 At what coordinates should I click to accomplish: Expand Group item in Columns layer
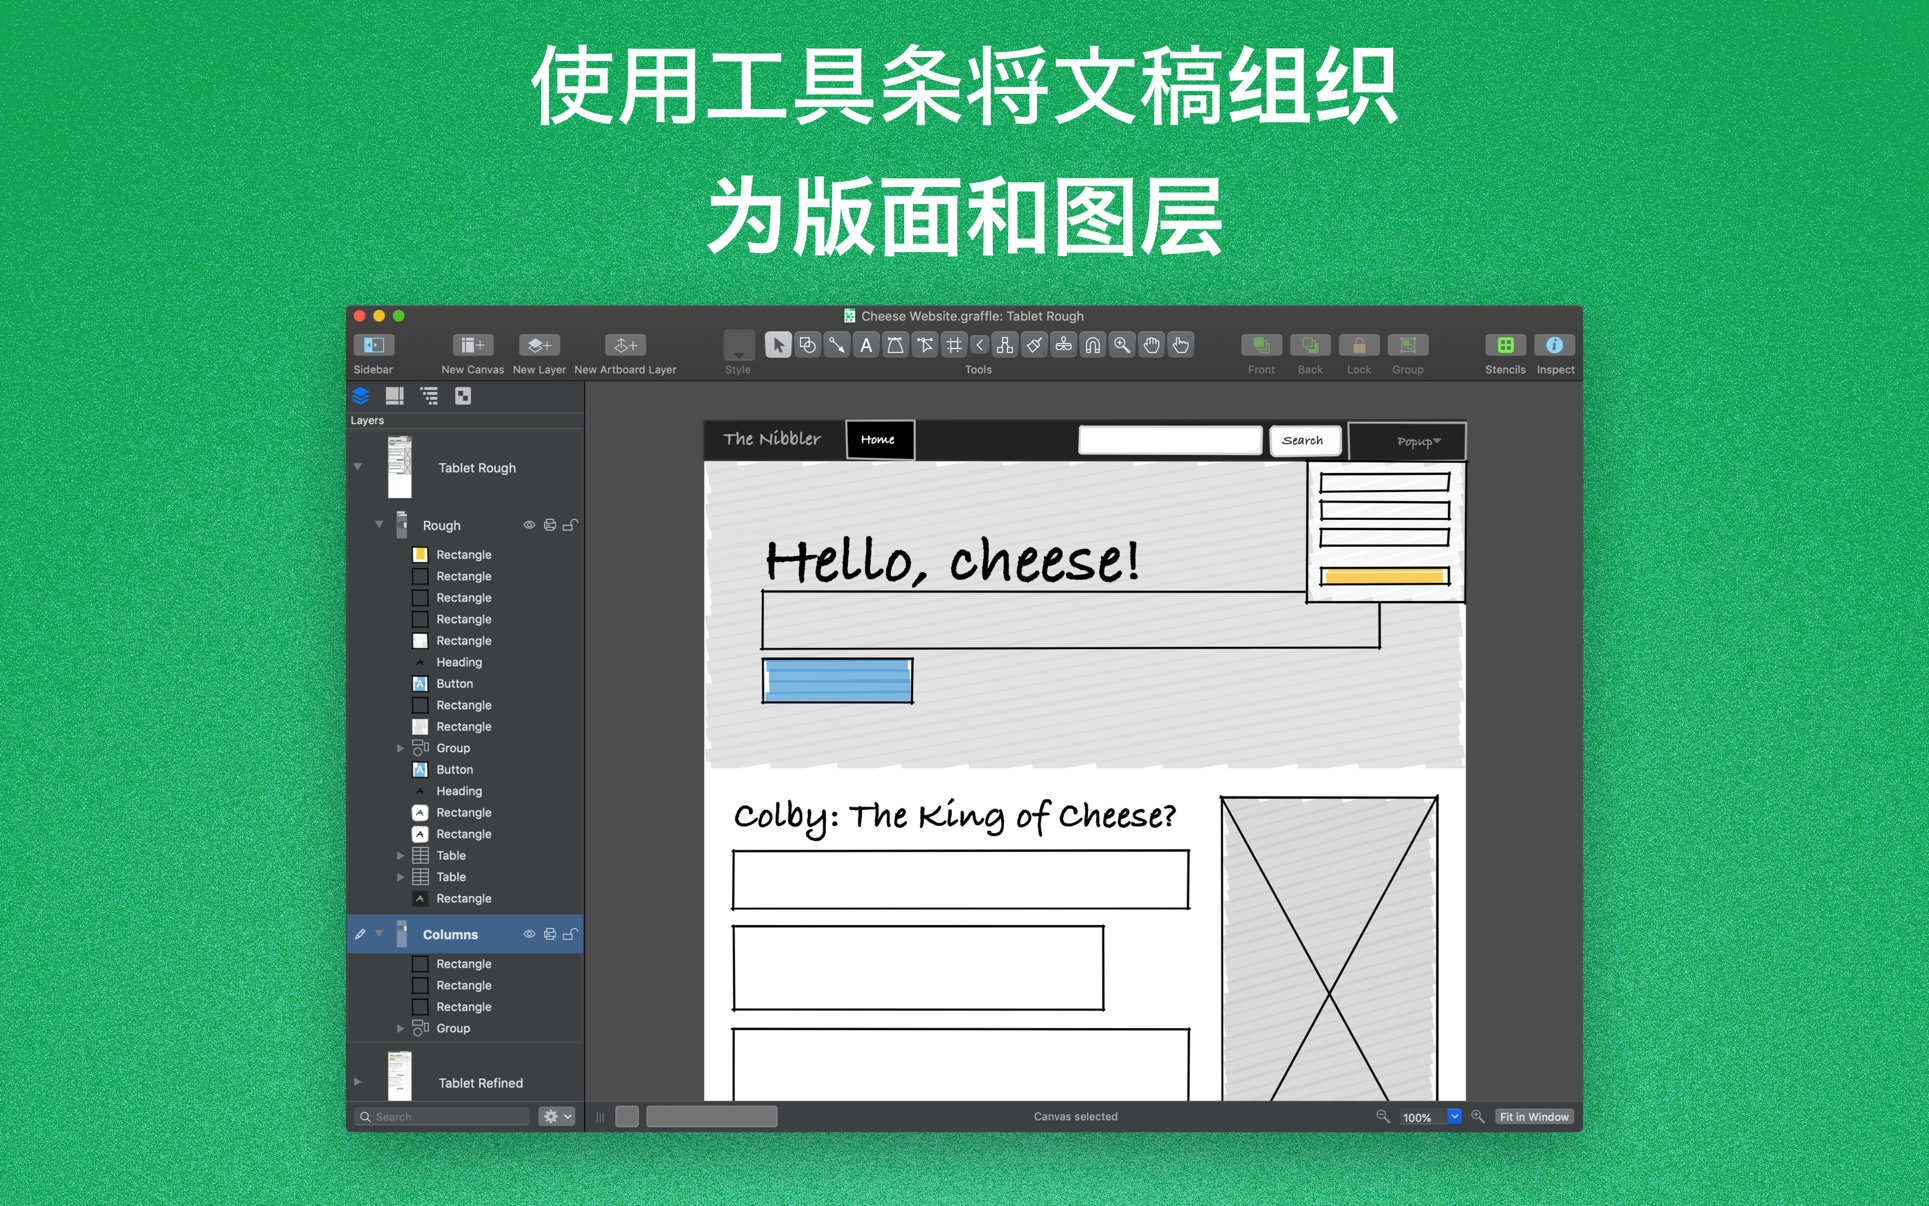[400, 1028]
